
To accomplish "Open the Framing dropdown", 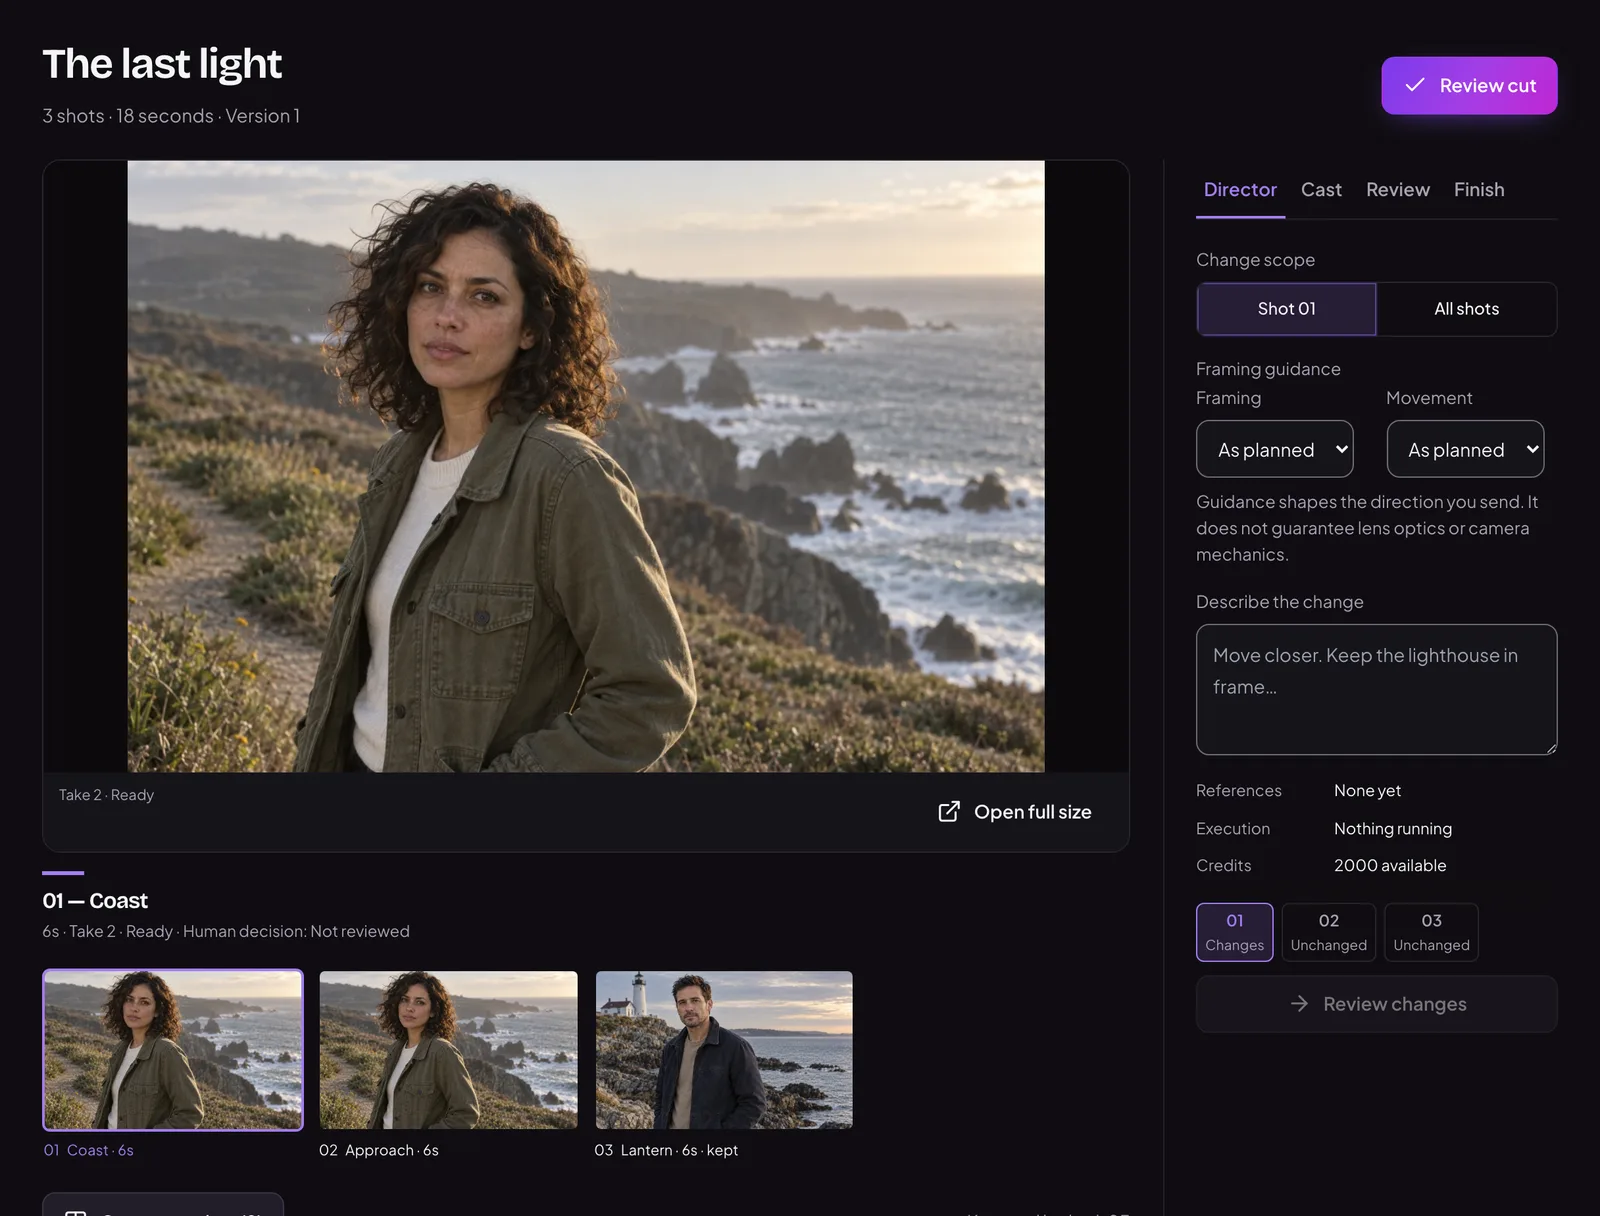I will pos(1274,449).
